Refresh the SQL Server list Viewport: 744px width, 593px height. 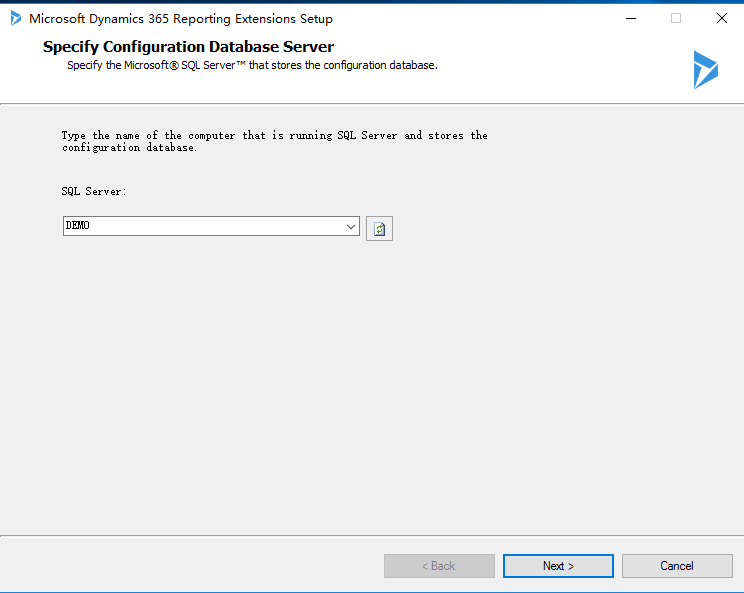(x=379, y=229)
